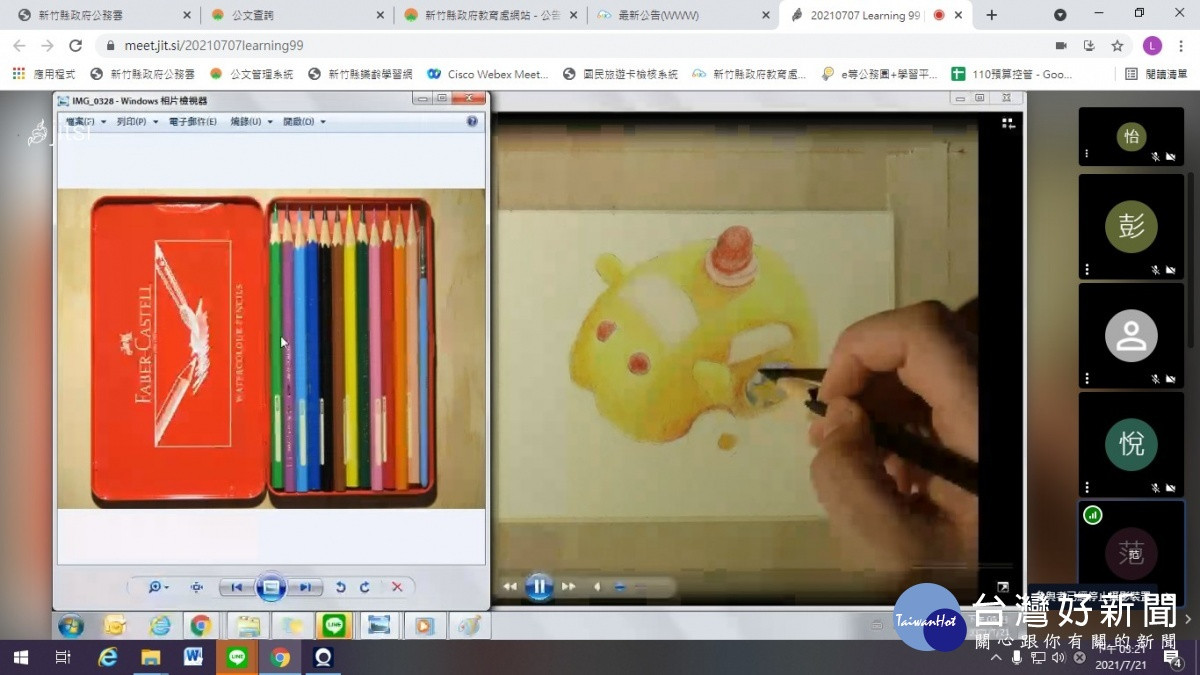The height and width of the screenshot is (675, 1200).
Task: Pause the video in the media player
Action: tap(539, 587)
